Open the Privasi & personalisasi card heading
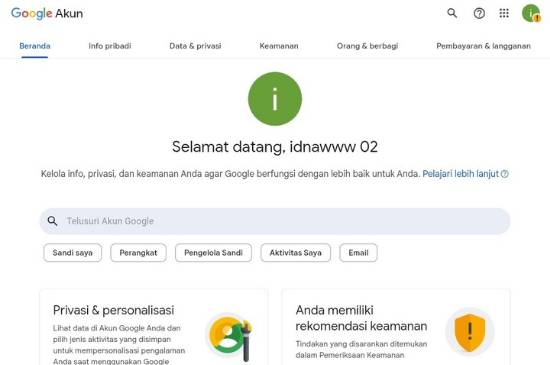Viewport: 550px width, 365px height. click(x=114, y=310)
